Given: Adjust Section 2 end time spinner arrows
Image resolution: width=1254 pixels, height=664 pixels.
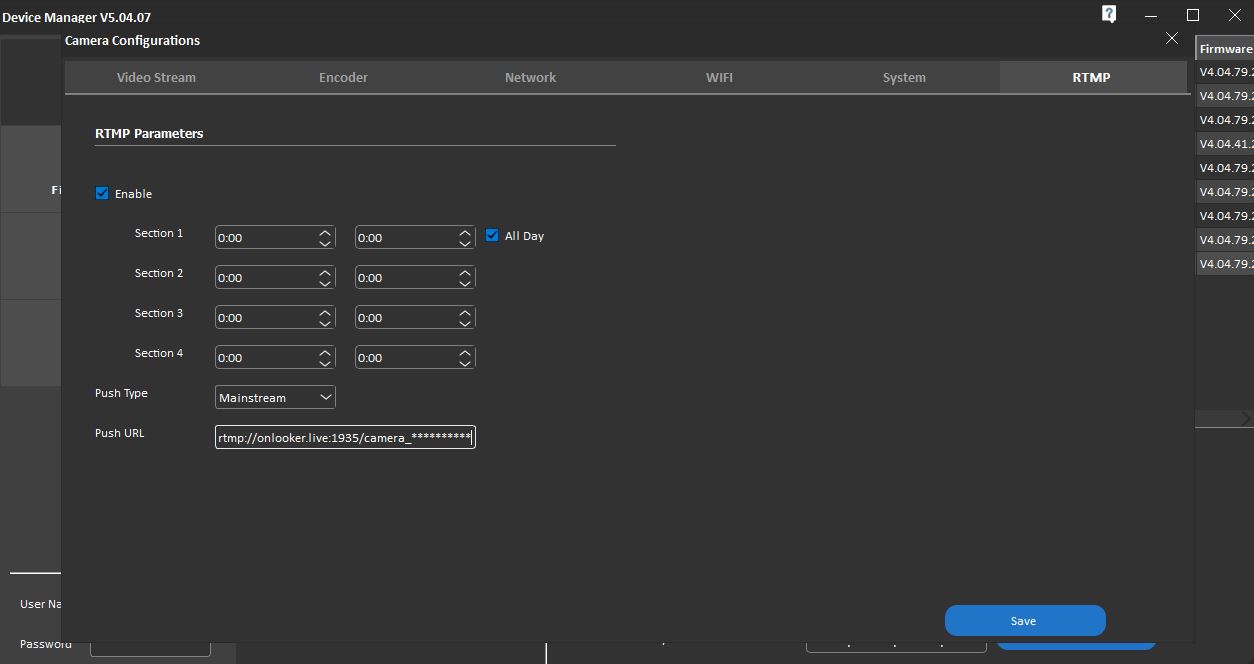Looking at the screenshot, I should pyautogui.click(x=465, y=277).
